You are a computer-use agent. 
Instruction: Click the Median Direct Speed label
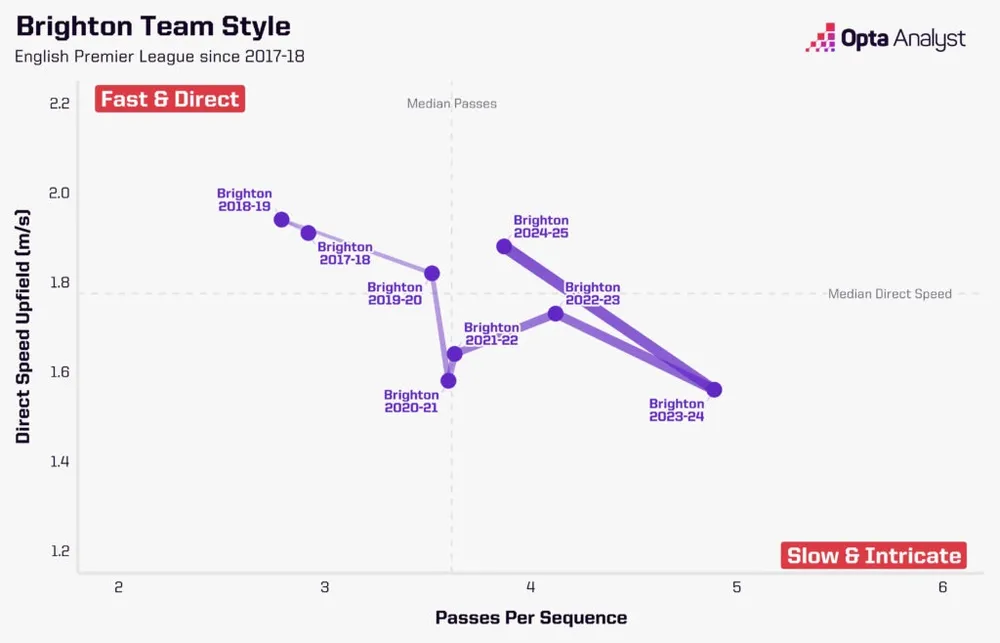890,294
